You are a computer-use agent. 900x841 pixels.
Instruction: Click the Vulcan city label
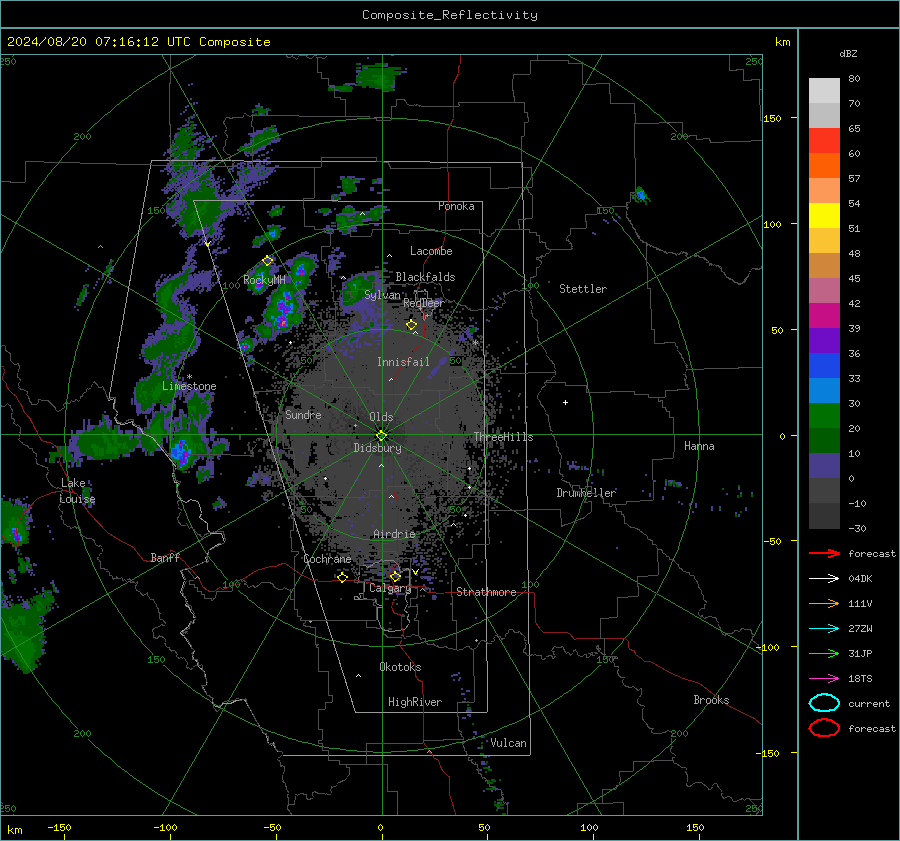(x=508, y=743)
